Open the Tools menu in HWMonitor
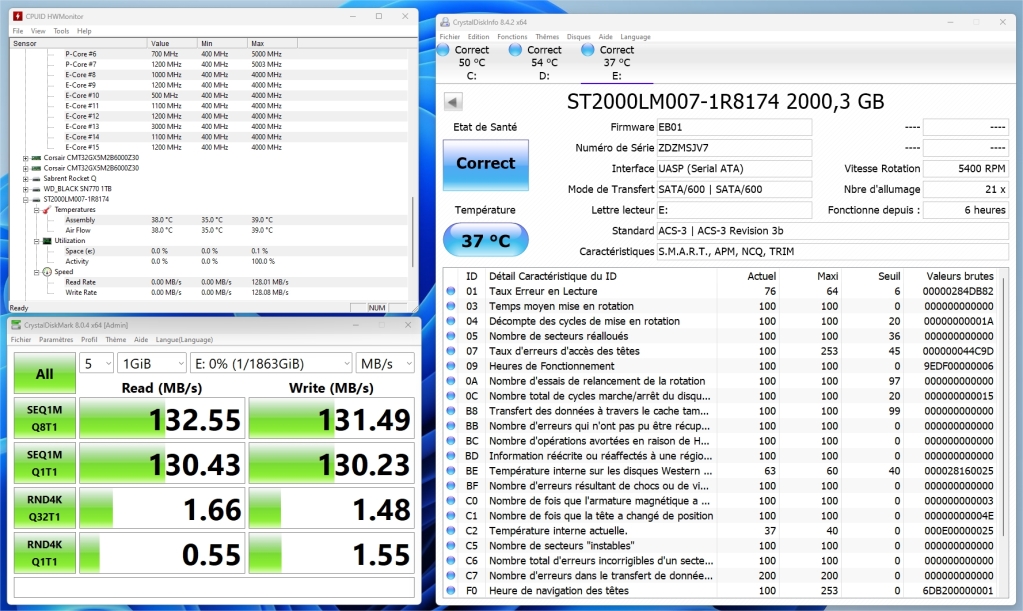Viewport: 1023px width, 611px height. 61,31
